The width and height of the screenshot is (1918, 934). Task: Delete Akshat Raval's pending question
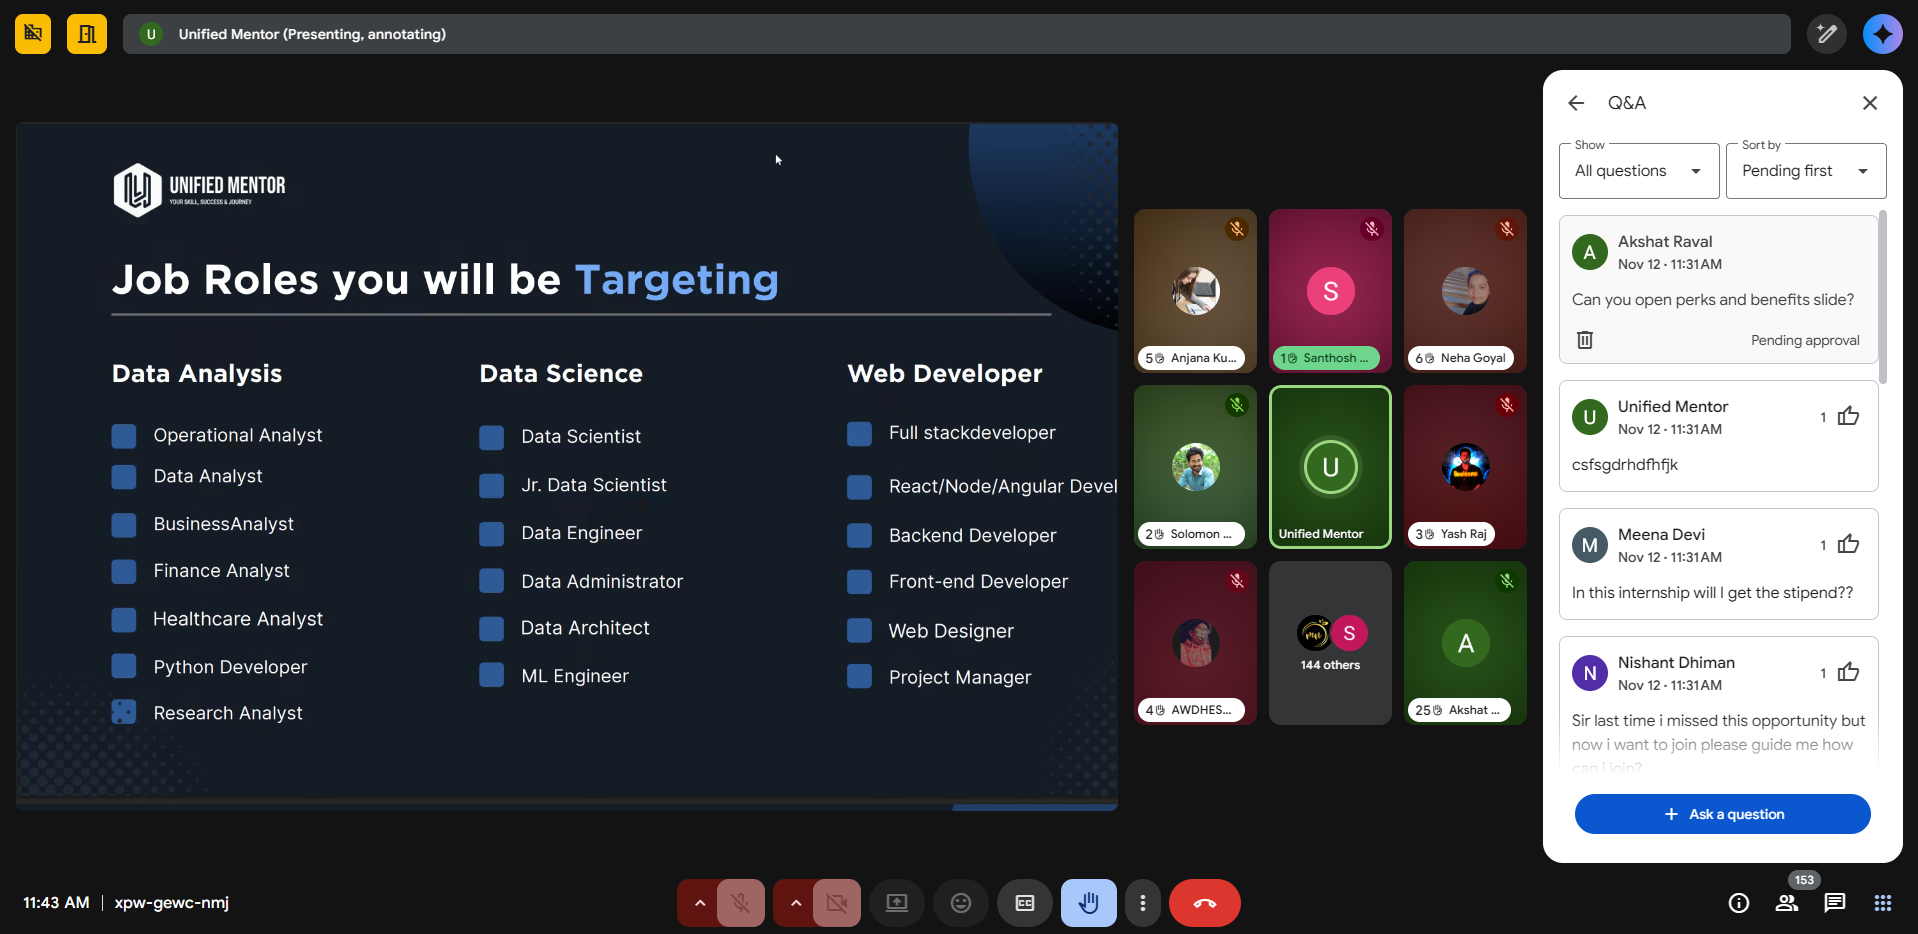(1585, 340)
